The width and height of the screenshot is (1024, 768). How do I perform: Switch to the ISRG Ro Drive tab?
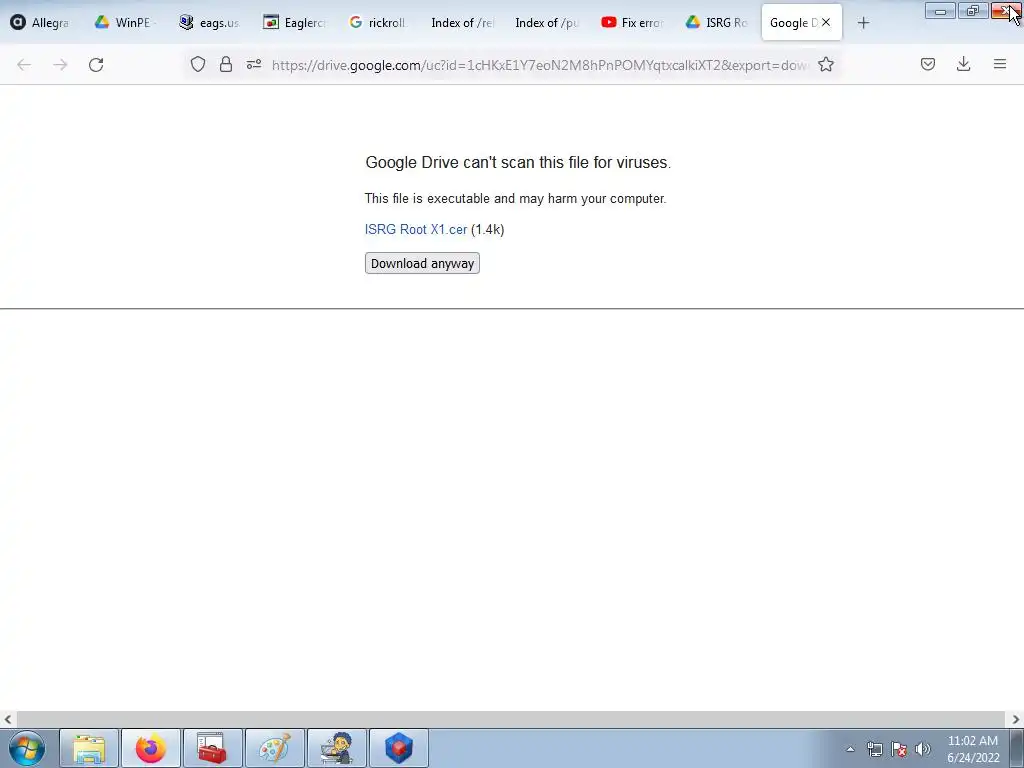coord(716,22)
